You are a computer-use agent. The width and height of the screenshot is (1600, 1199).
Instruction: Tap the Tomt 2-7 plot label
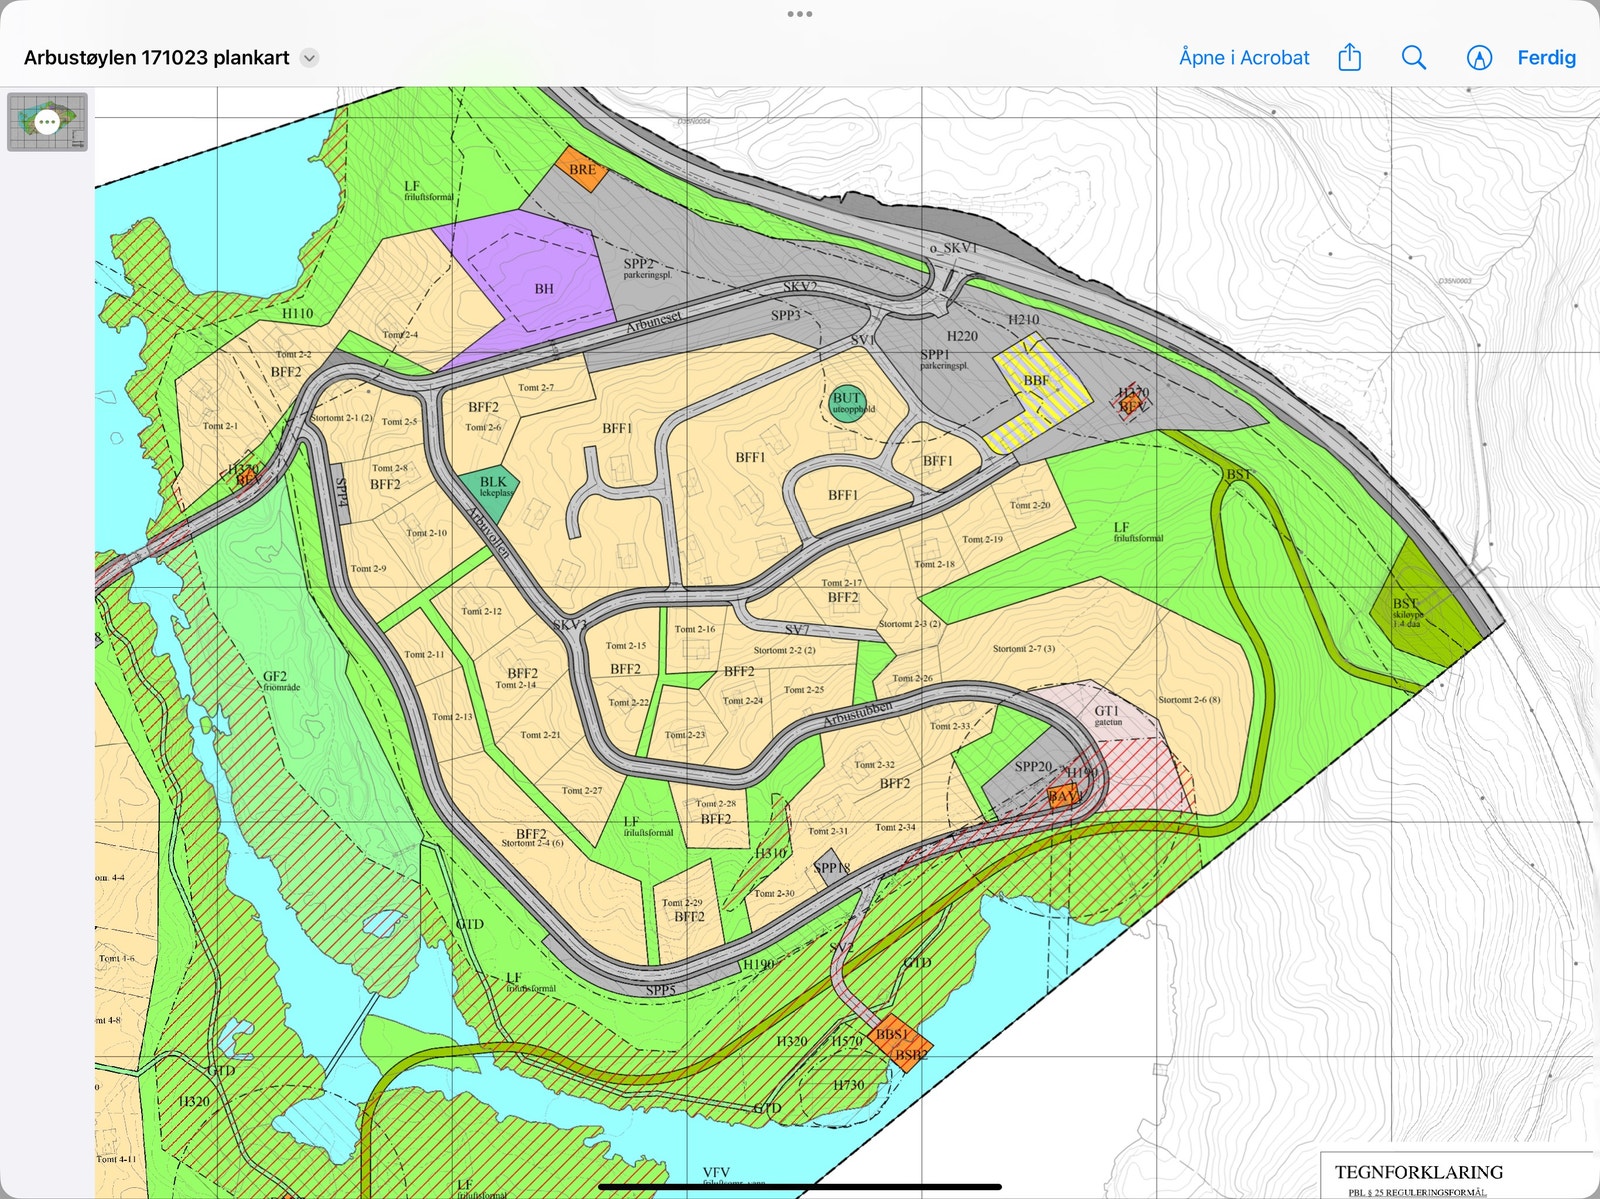coord(536,387)
